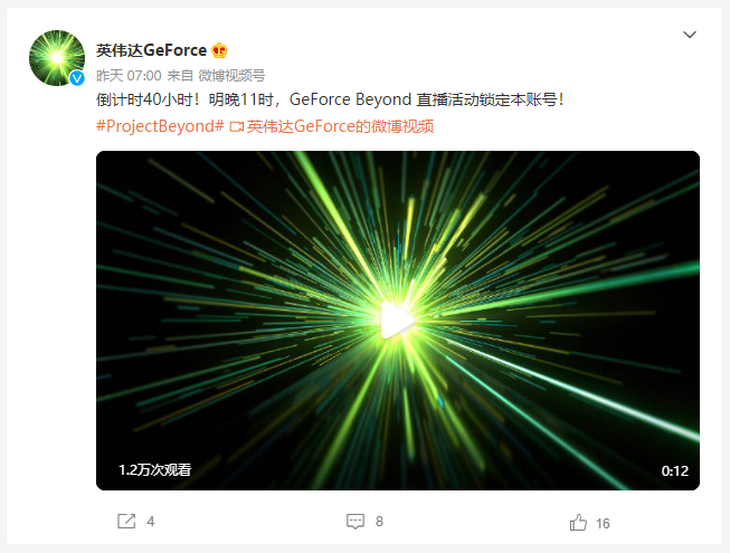
Task: Click the repost share icon
Action: [126, 521]
